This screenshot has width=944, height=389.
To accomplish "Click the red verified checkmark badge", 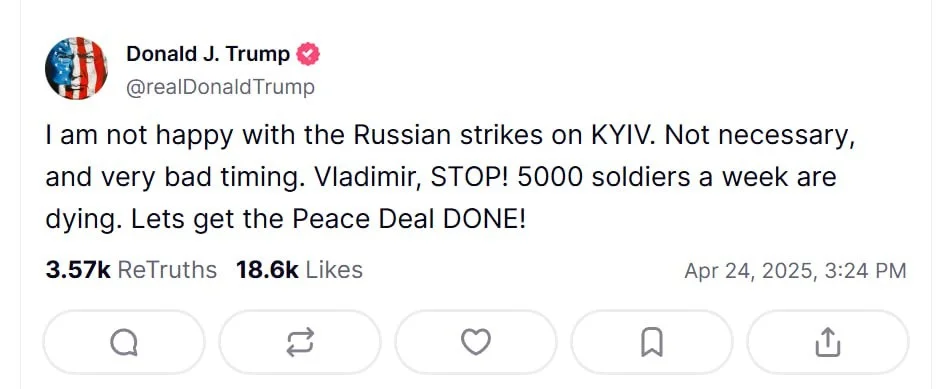I will click(308, 55).
